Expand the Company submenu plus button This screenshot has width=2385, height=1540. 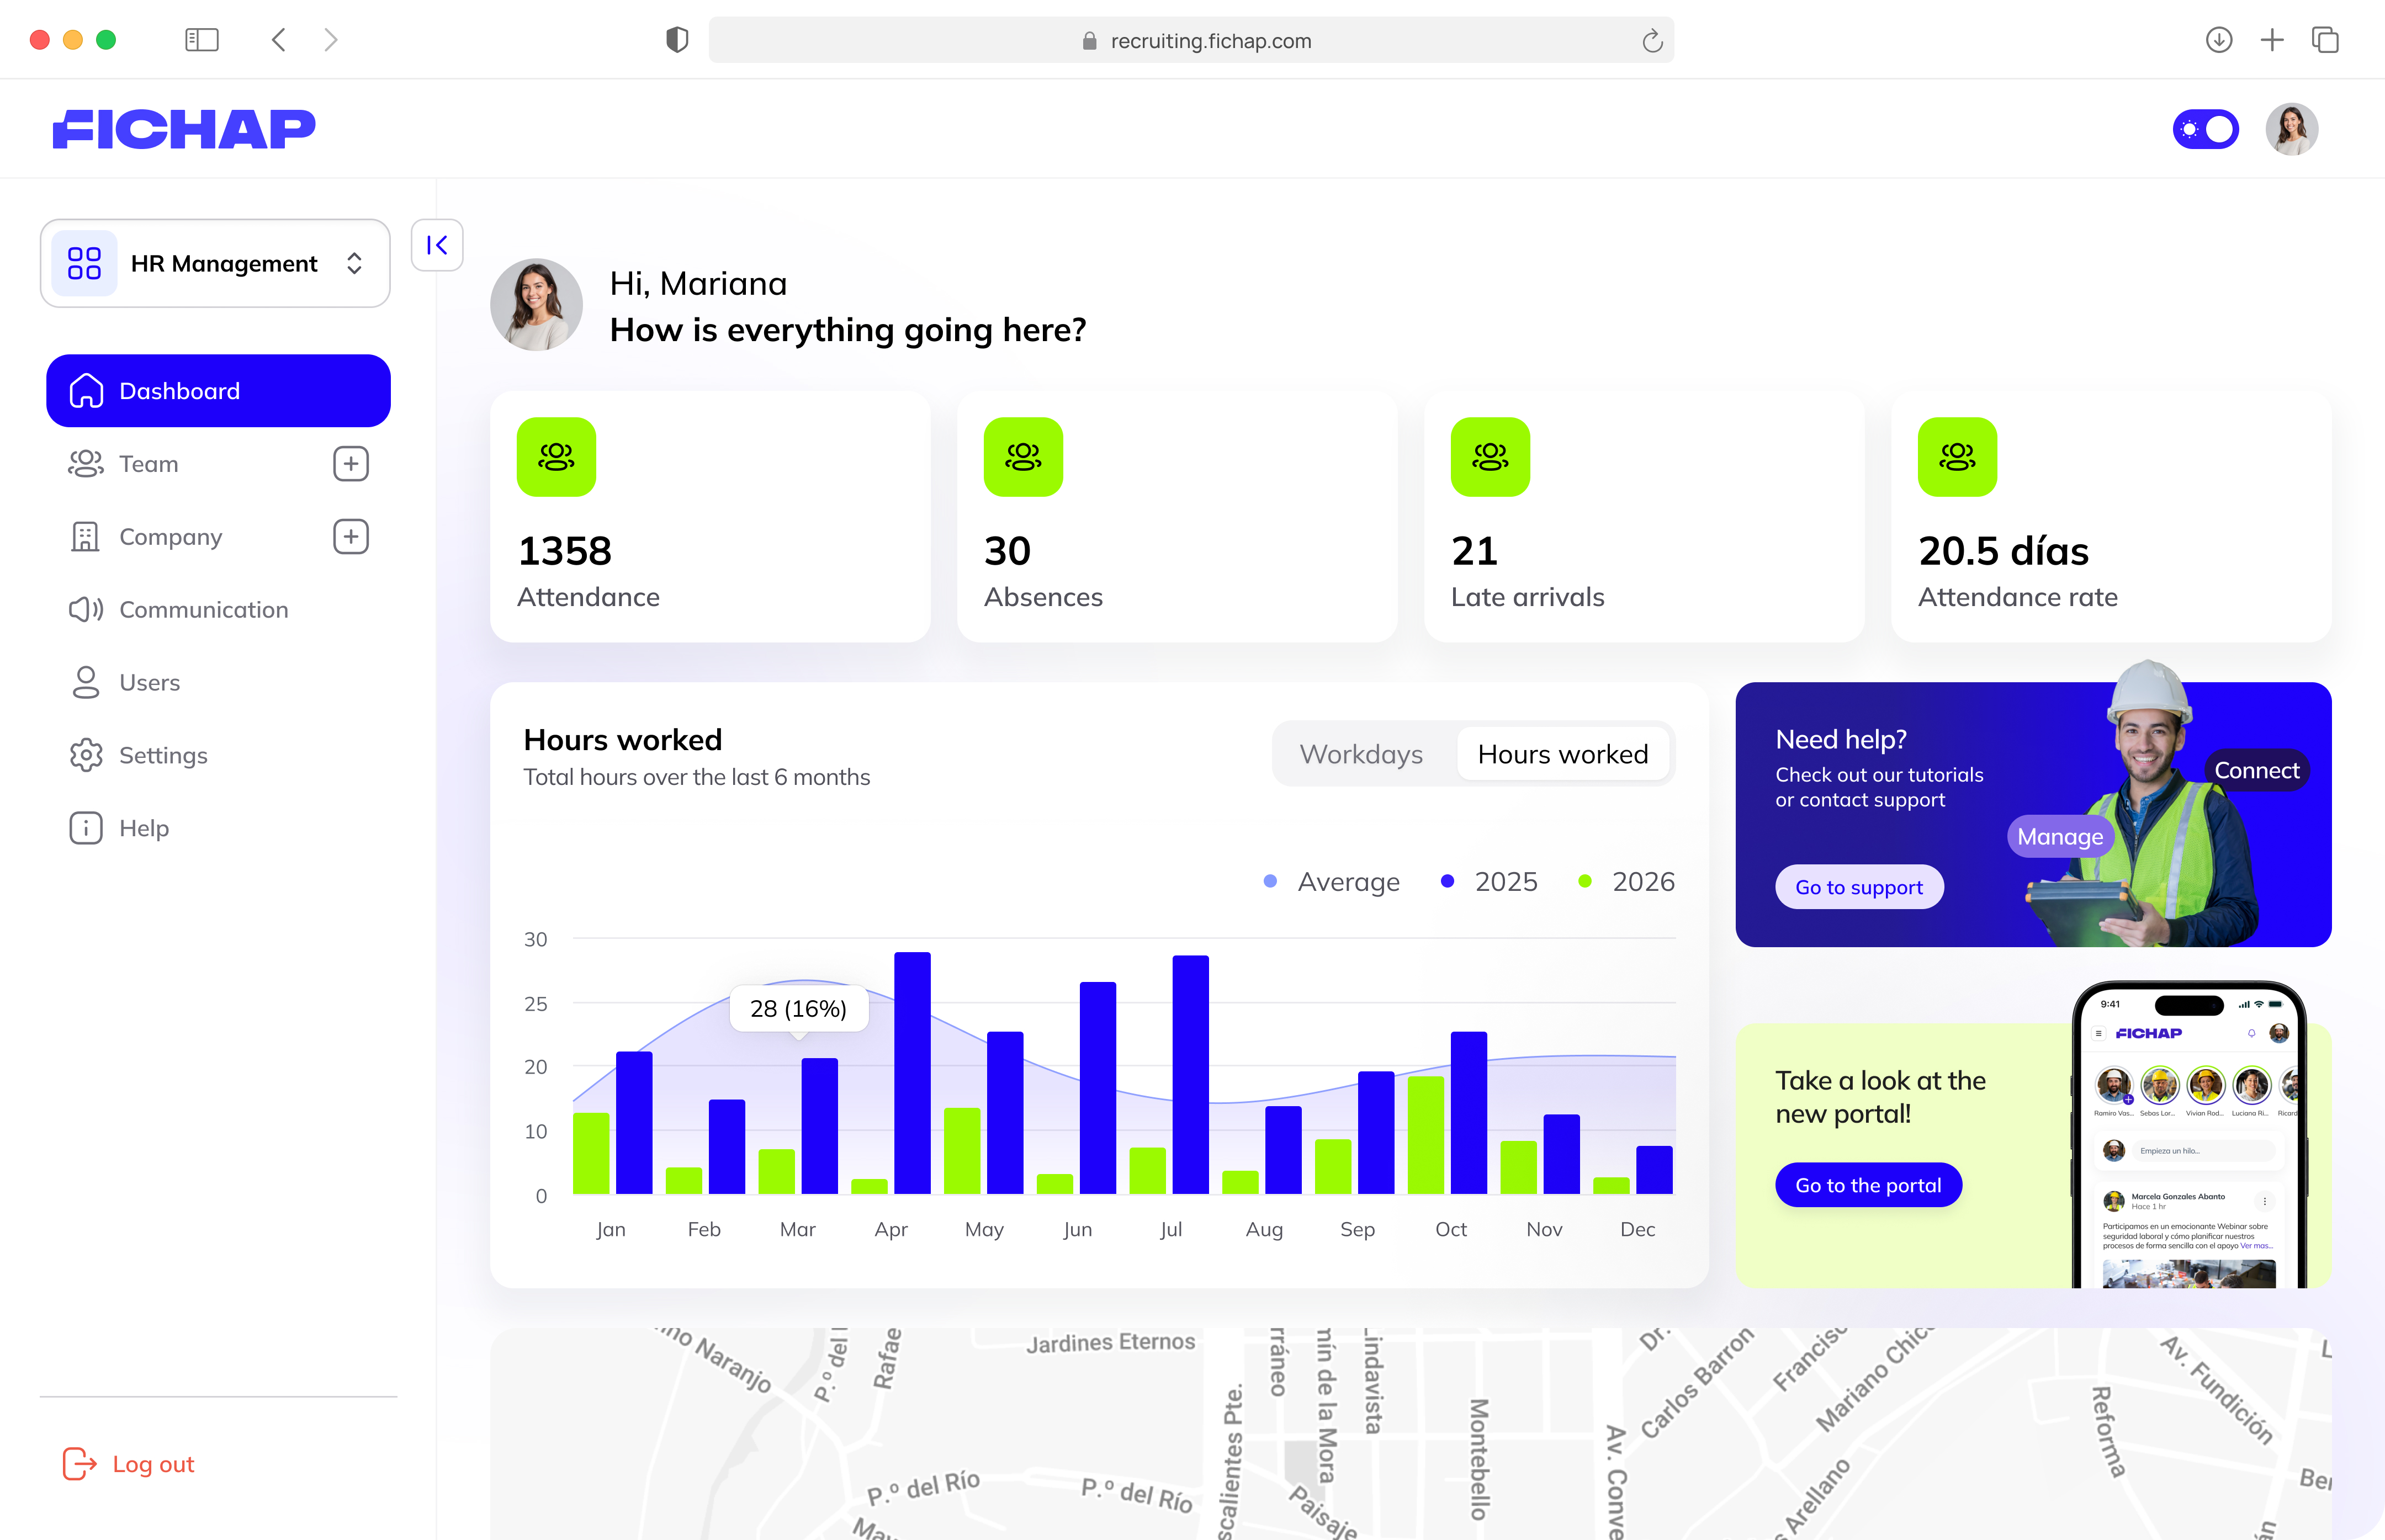pos(350,537)
